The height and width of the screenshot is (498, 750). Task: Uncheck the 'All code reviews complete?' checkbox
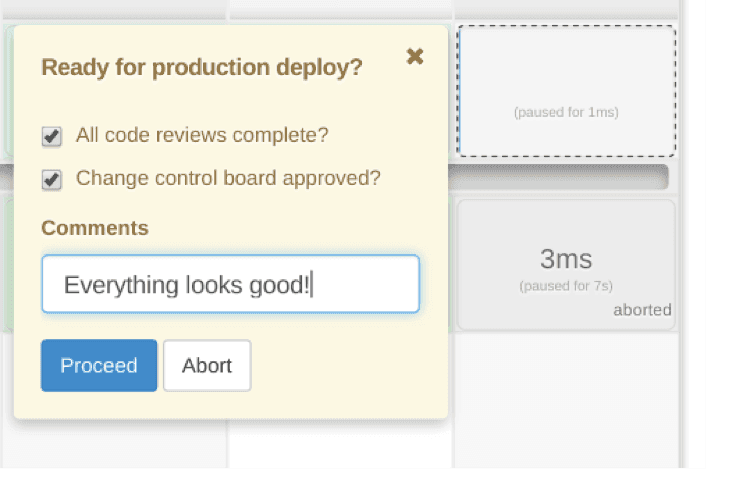pyautogui.click(x=51, y=136)
